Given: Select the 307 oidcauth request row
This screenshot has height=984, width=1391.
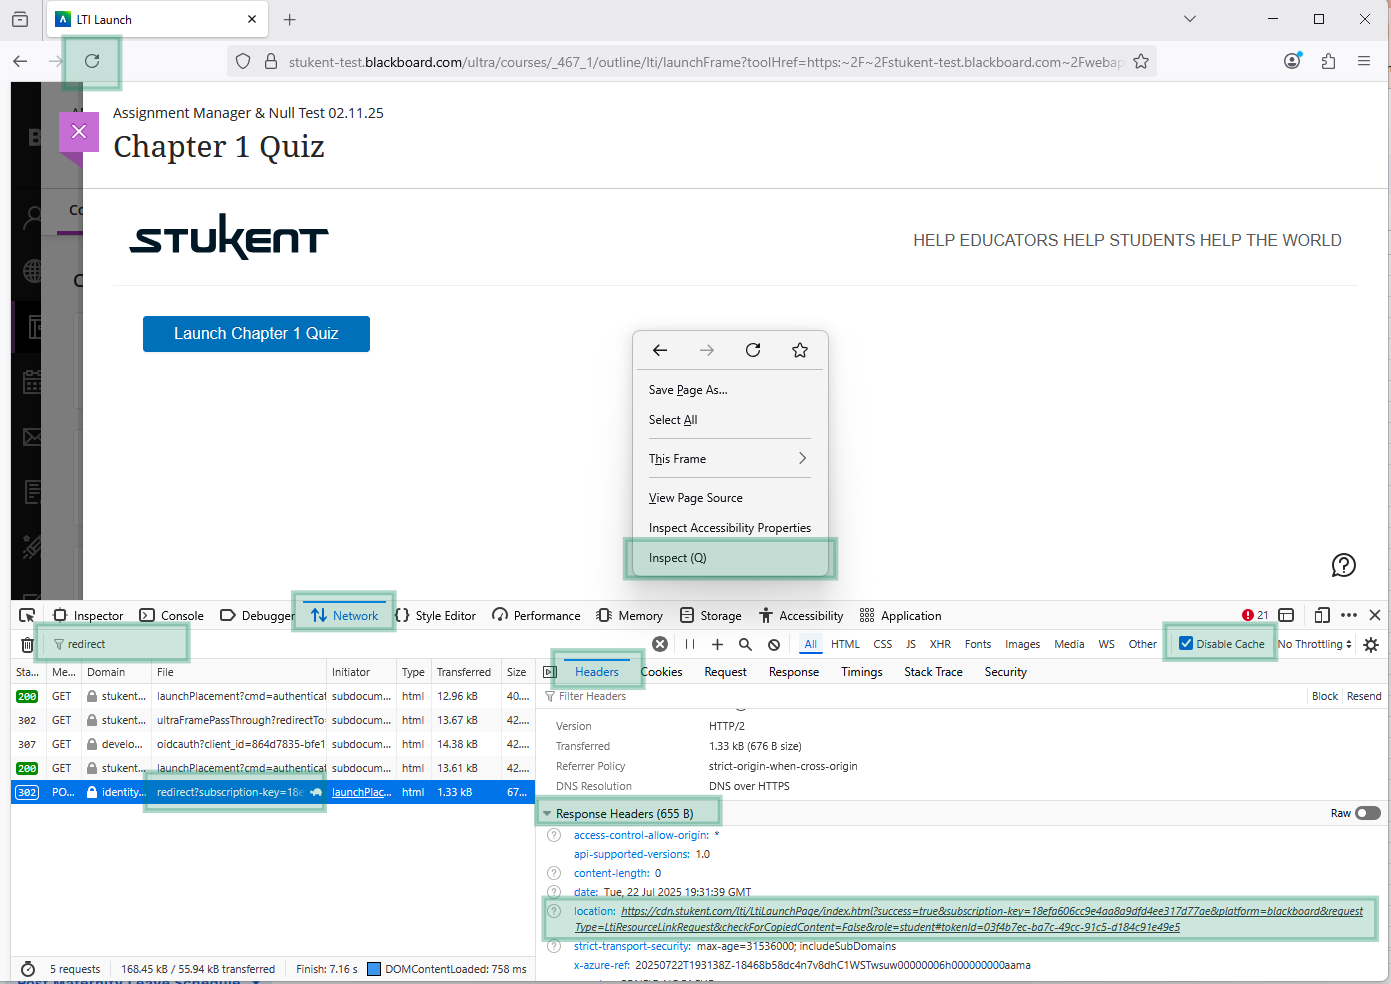Looking at the screenshot, I should [273, 744].
